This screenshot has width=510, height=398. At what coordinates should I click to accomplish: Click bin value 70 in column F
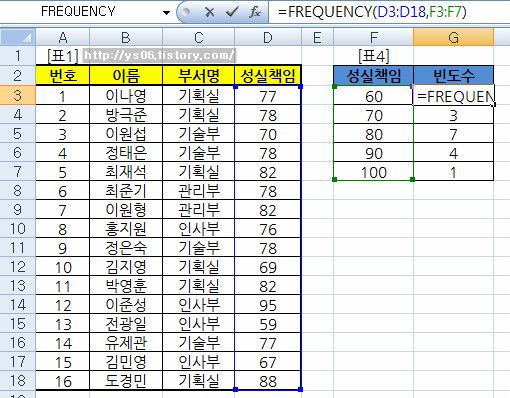click(373, 115)
